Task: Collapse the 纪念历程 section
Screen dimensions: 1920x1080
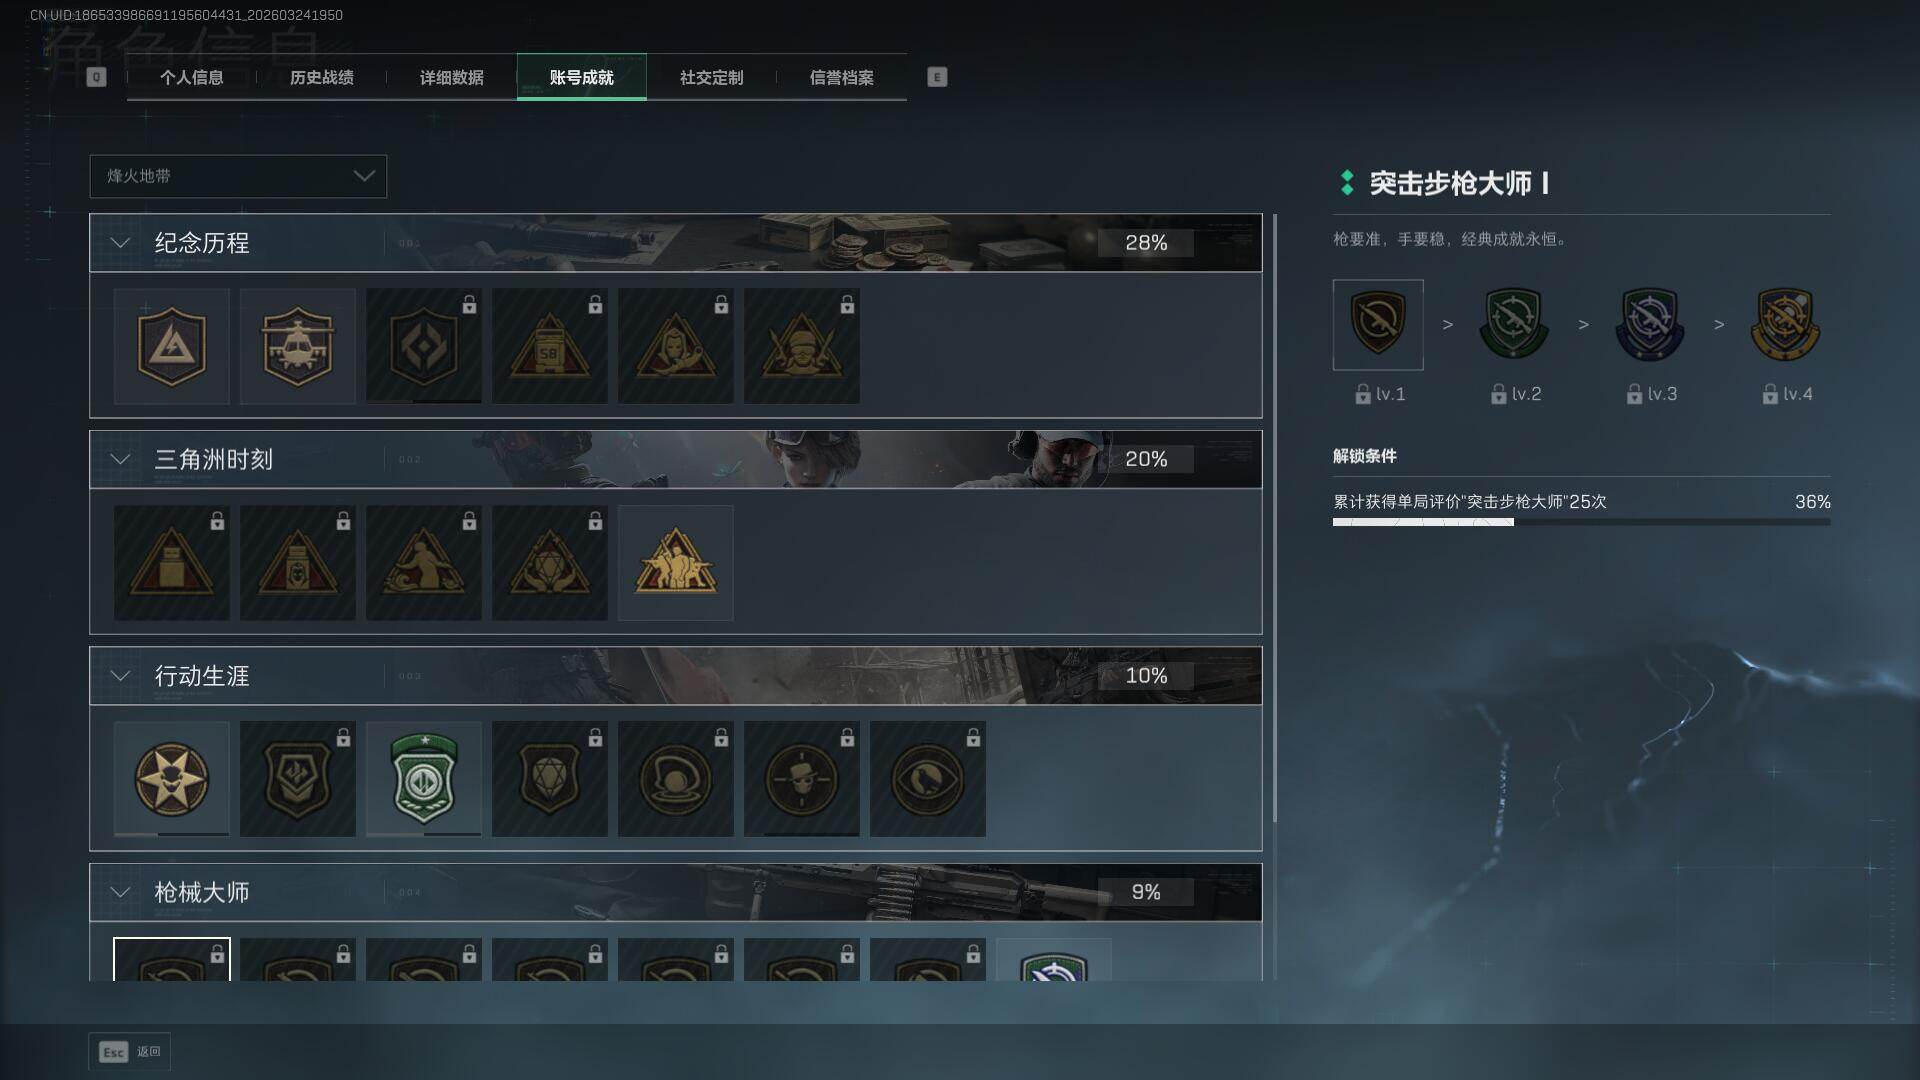Action: (x=120, y=243)
